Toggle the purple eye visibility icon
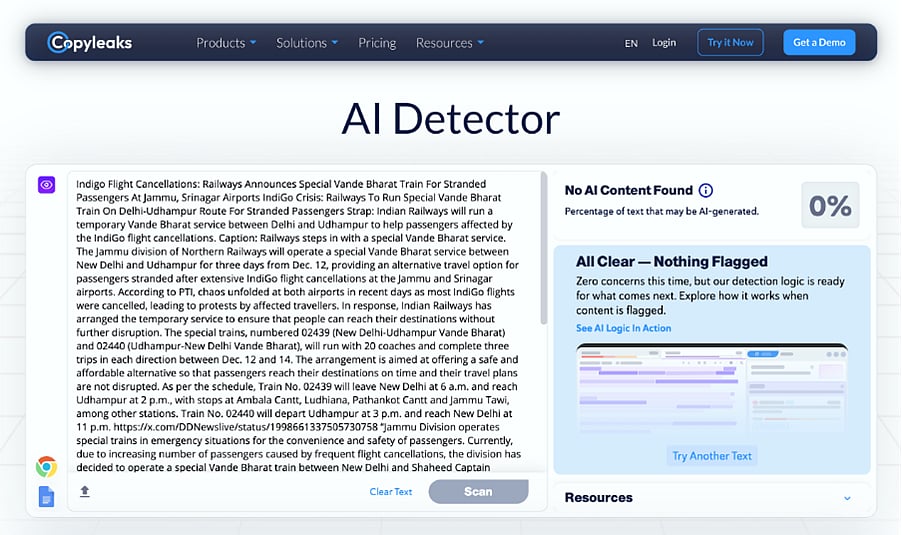The image size is (902, 535). coord(46,185)
